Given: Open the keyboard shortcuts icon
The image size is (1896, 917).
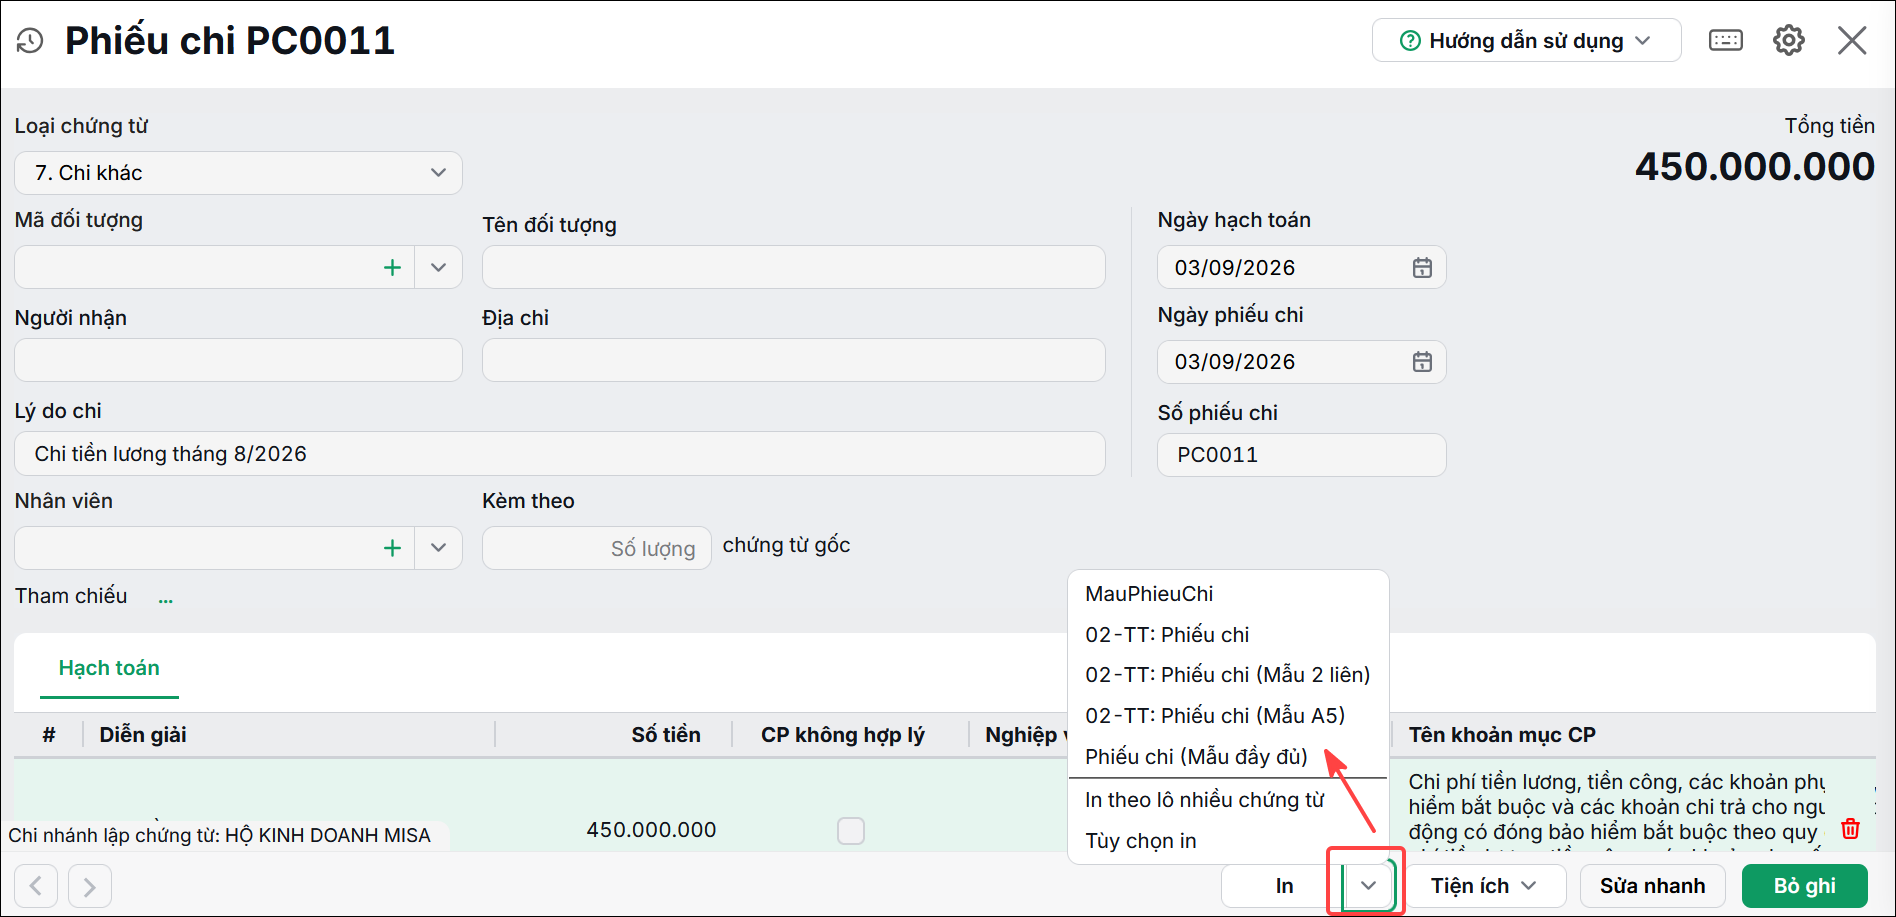Looking at the screenshot, I should [1726, 40].
